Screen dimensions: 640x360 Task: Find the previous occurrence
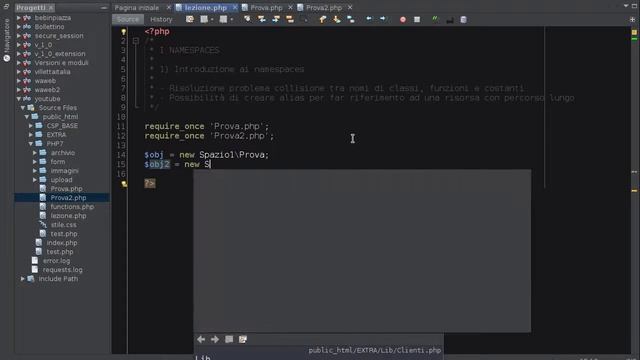tap(261, 19)
